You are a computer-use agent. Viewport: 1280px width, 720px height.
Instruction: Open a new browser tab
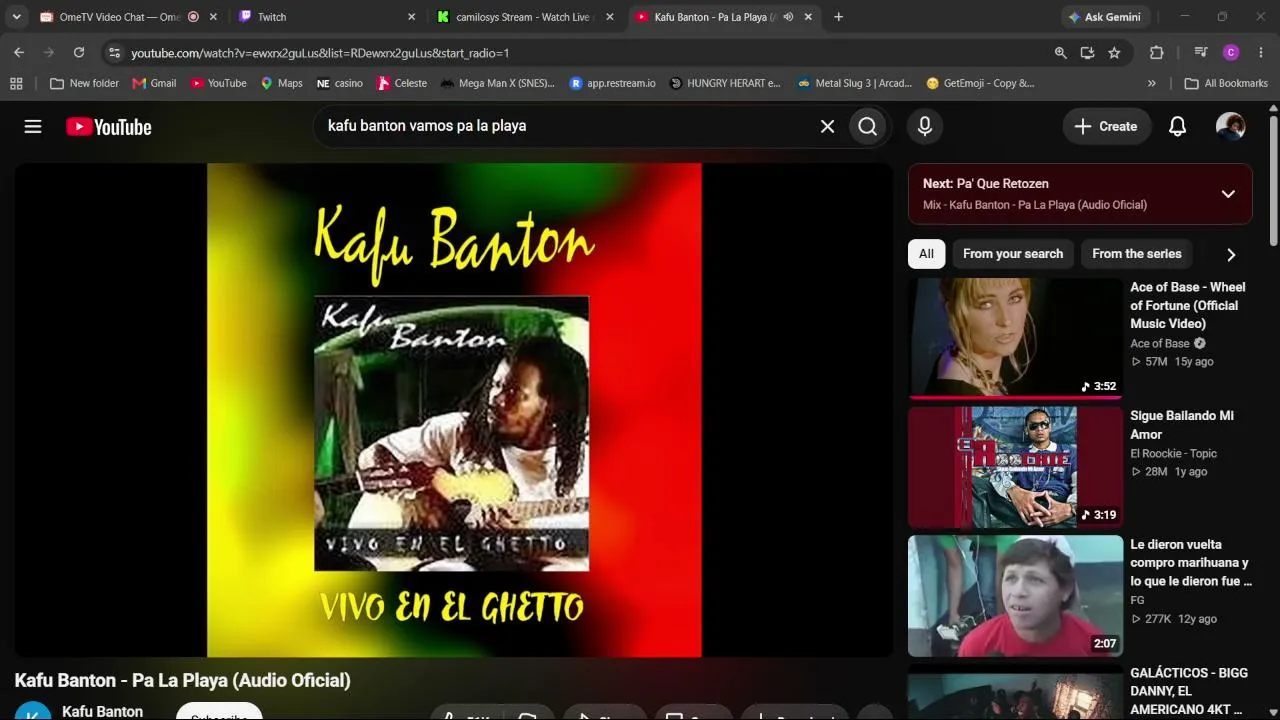click(x=838, y=17)
